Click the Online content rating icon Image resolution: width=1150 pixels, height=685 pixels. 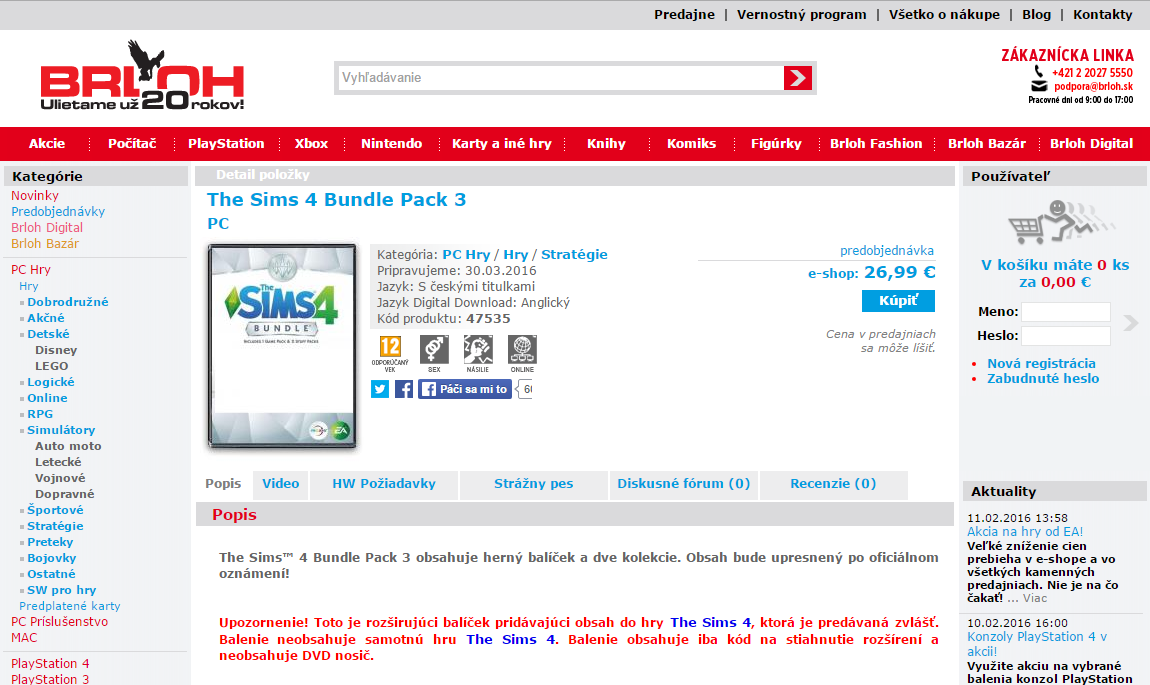[x=522, y=350]
